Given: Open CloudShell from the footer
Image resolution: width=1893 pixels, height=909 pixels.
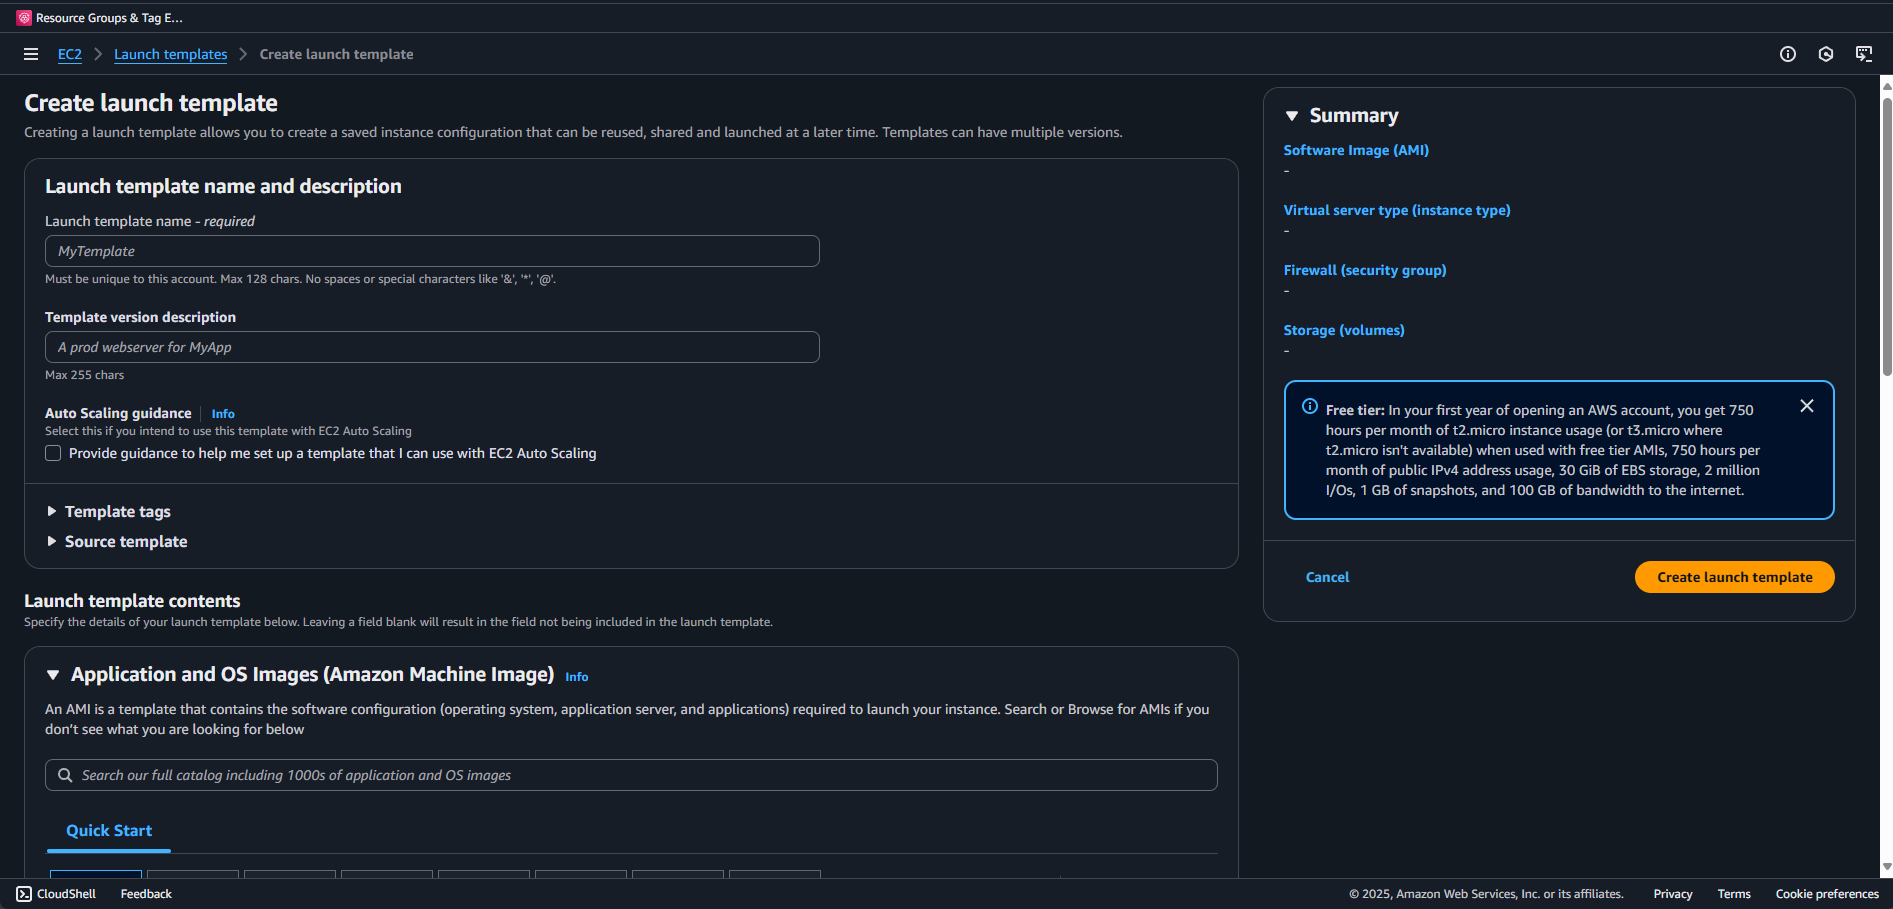Looking at the screenshot, I should coord(56,894).
